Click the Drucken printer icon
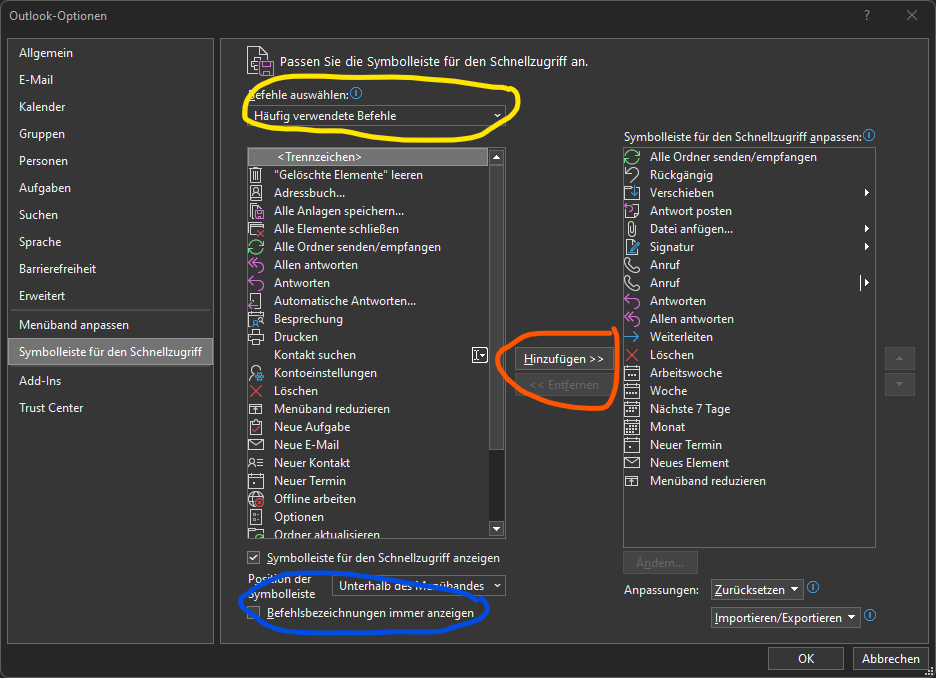 click(x=256, y=337)
